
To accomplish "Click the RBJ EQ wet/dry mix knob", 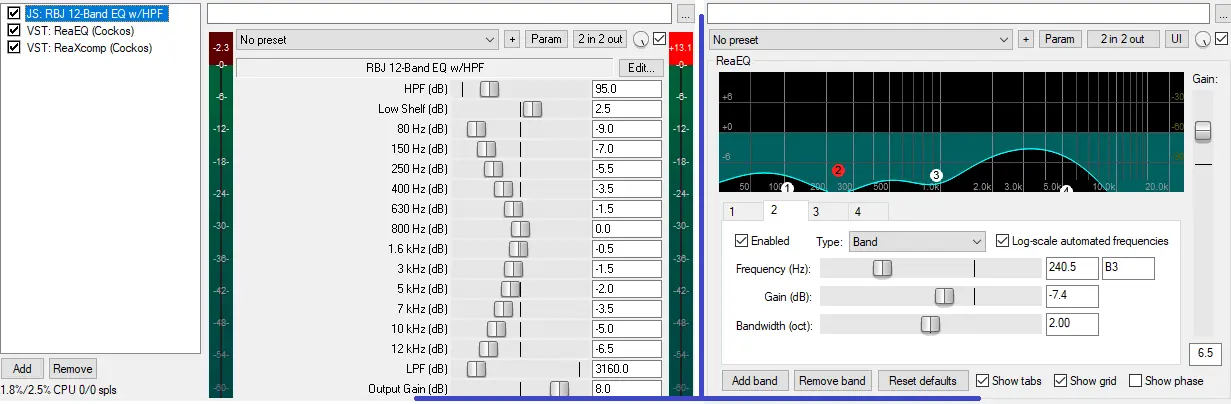I will click(640, 39).
